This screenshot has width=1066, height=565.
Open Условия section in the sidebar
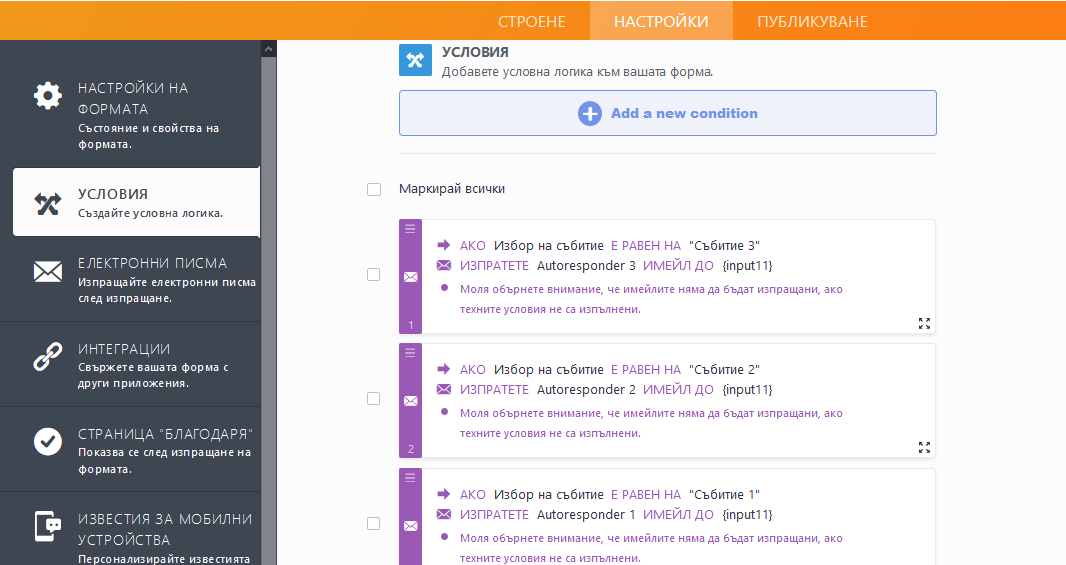click(x=136, y=202)
